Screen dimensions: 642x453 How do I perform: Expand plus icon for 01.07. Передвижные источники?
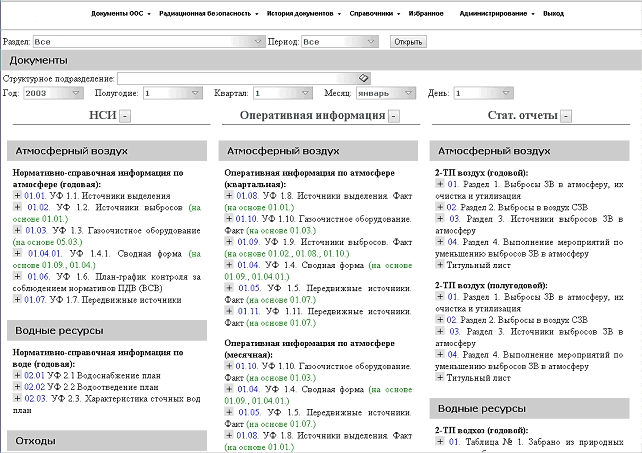(17, 299)
